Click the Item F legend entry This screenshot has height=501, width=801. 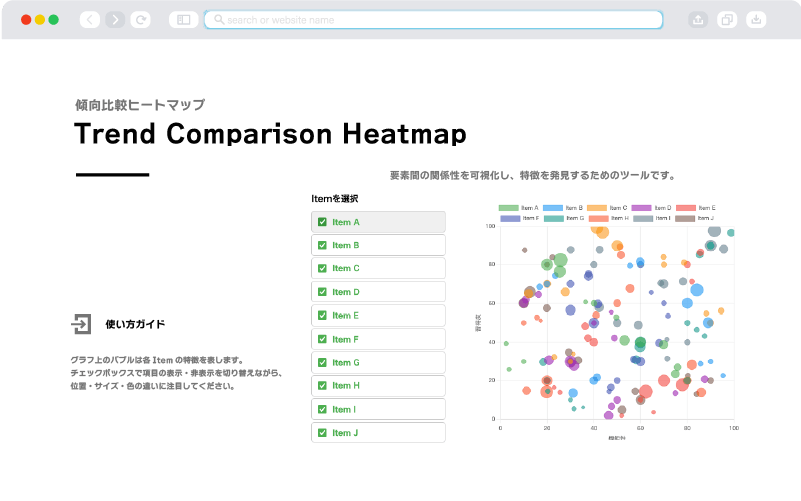click(x=518, y=217)
